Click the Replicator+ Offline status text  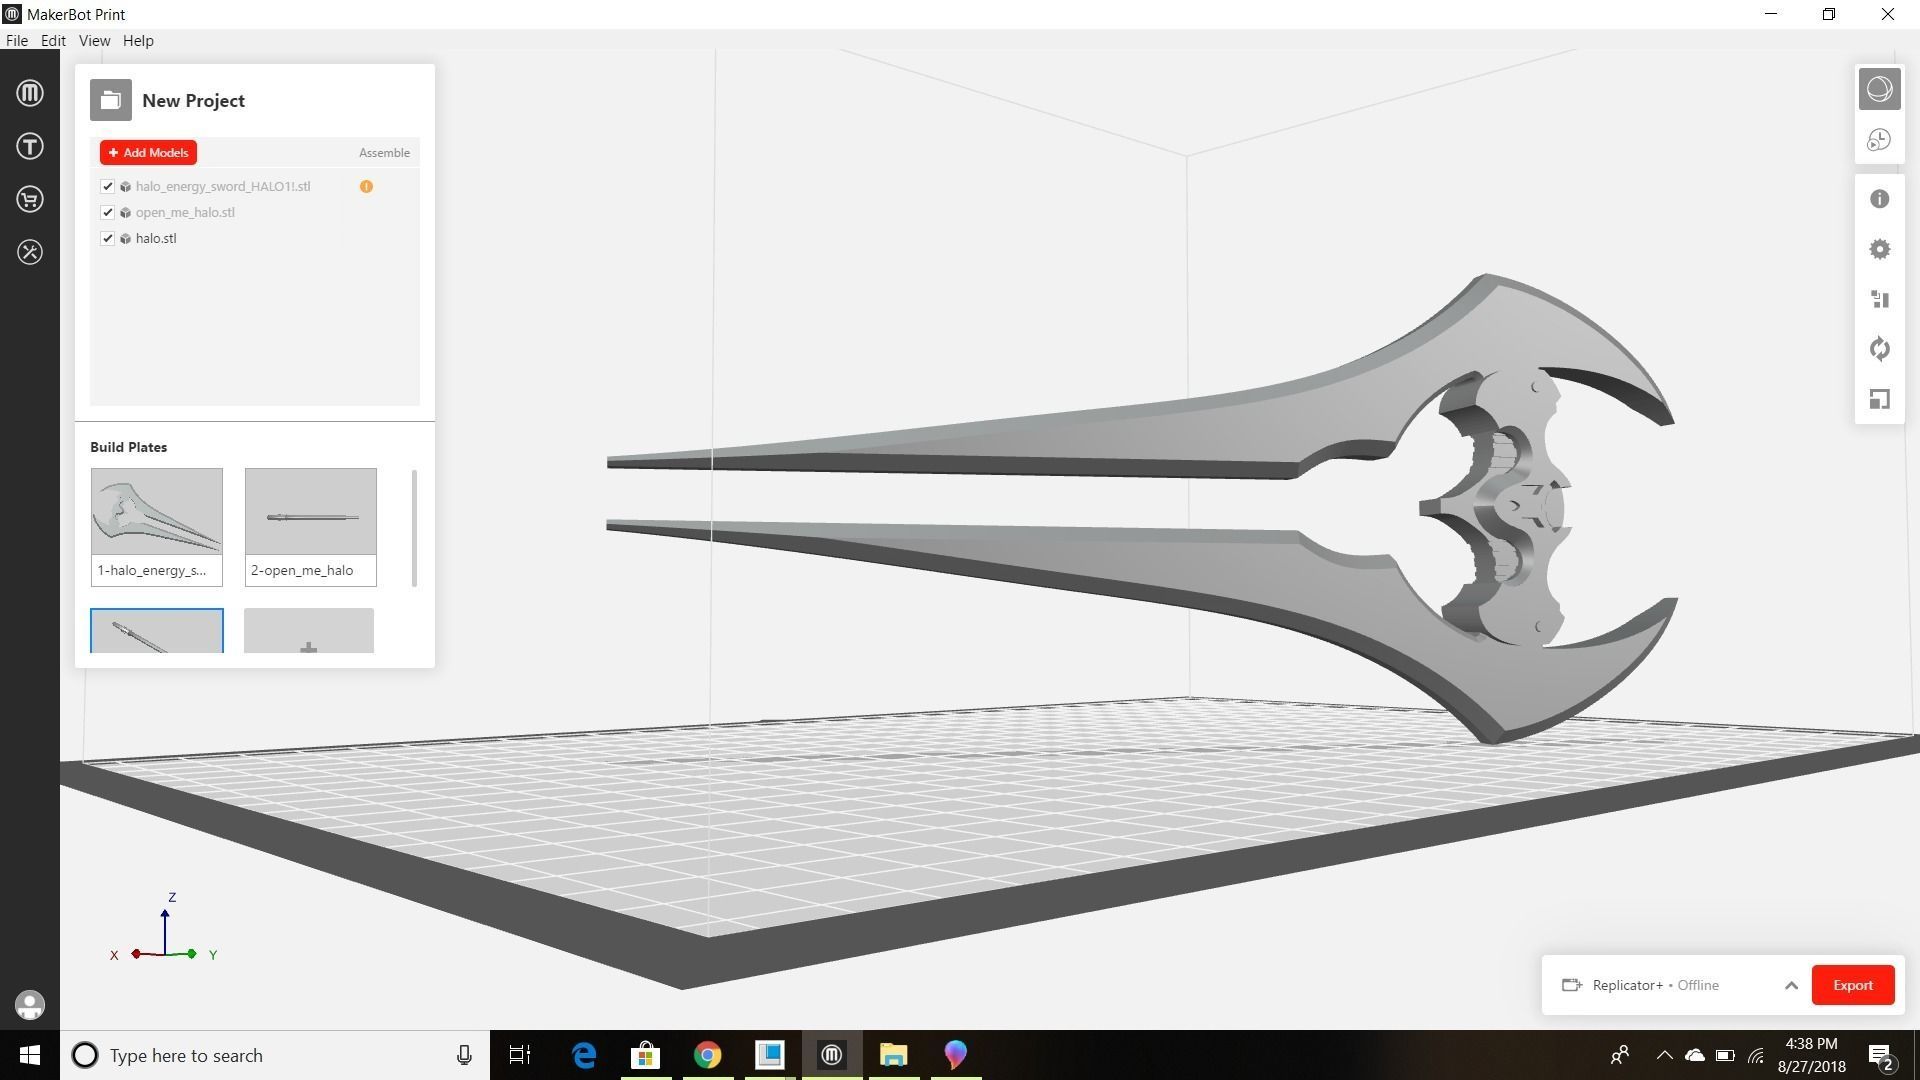click(1655, 985)
